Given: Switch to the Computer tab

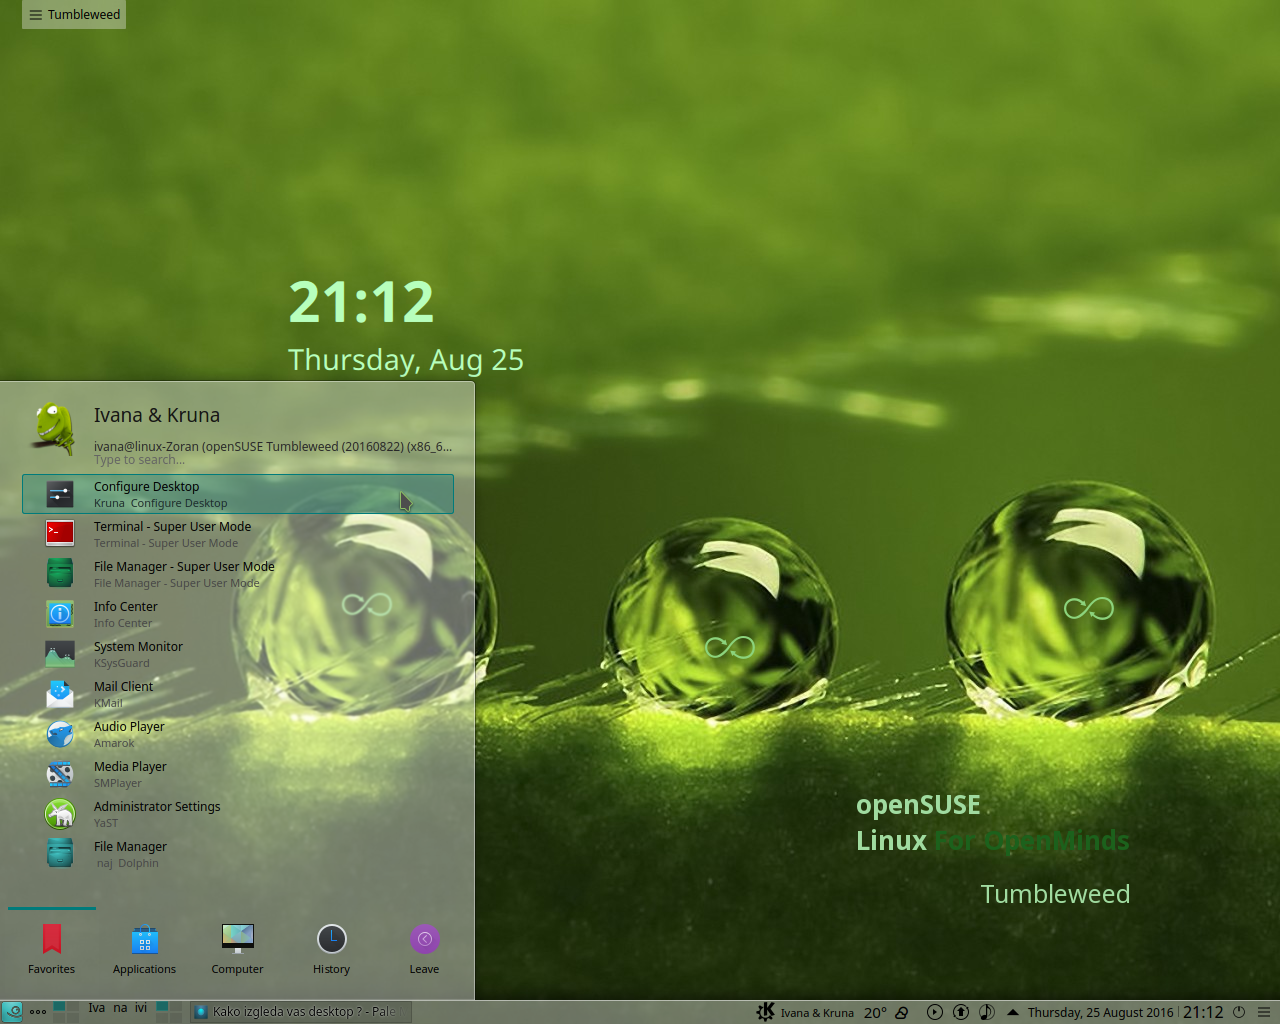Looking at the screenshot, I should coord(237,949).
